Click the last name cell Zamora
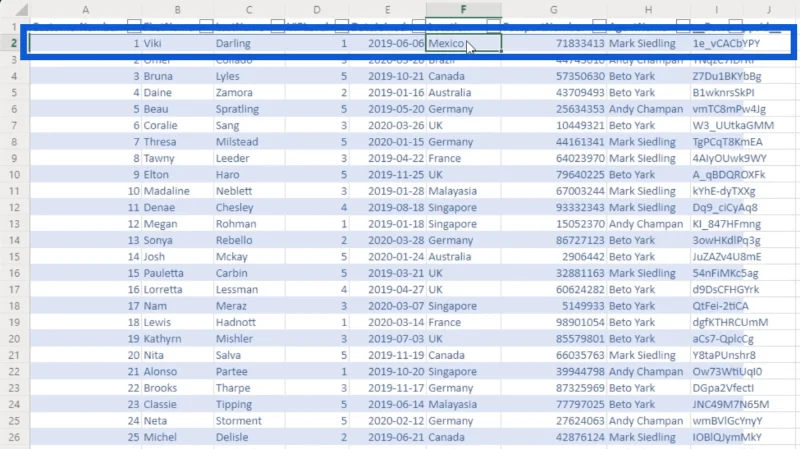Viewport: 800px width, 449px height. [249, 92]
